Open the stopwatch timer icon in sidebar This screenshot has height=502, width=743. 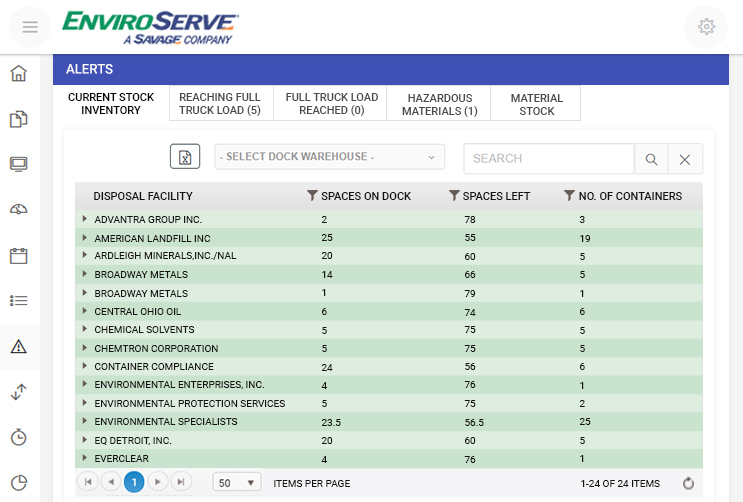click(19, 437)
